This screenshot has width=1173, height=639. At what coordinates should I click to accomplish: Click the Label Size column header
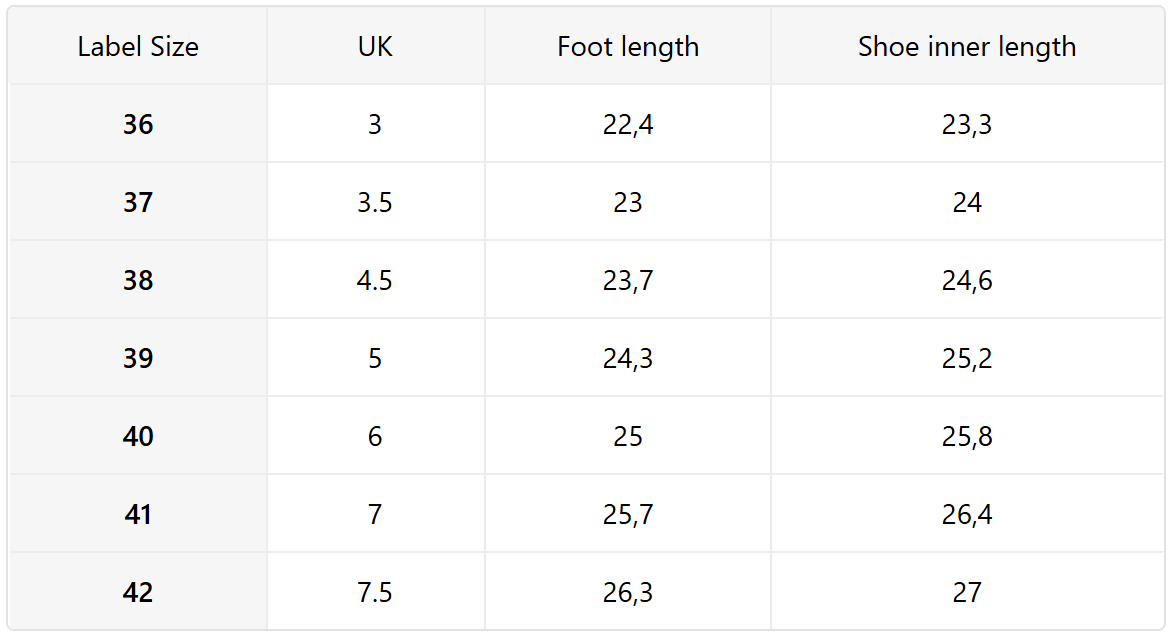[x=138, y=47]
